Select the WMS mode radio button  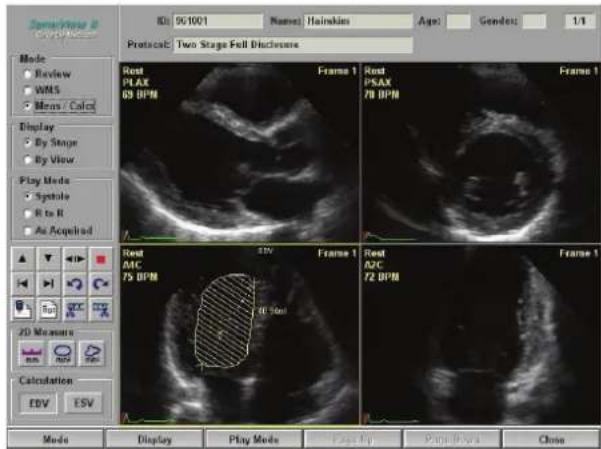point(28,90)
